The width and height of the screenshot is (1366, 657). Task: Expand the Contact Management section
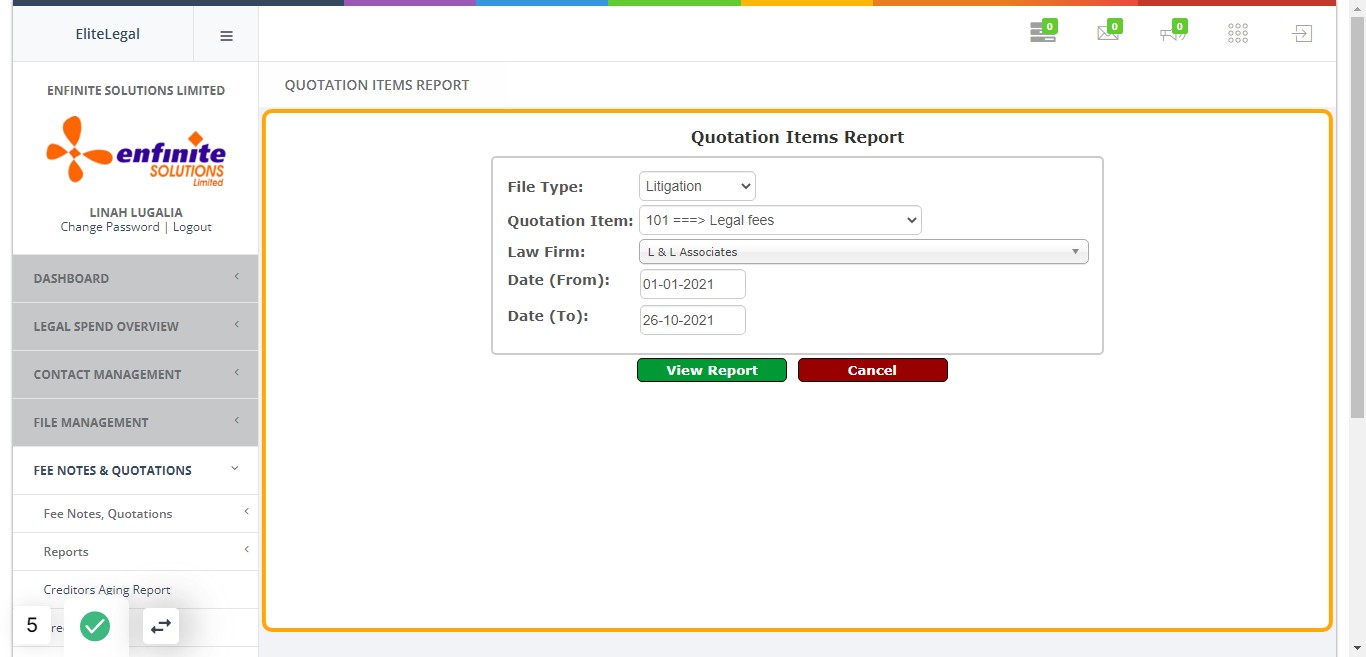[136, 374]
